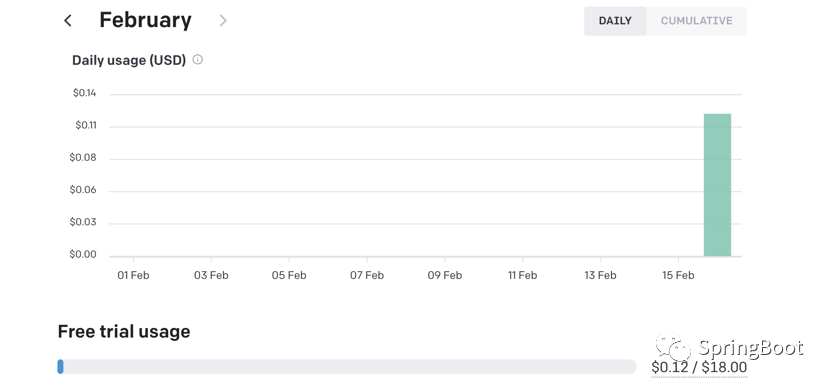Click the February month heading
Screen dimensions: 830x386
point(146,20)
